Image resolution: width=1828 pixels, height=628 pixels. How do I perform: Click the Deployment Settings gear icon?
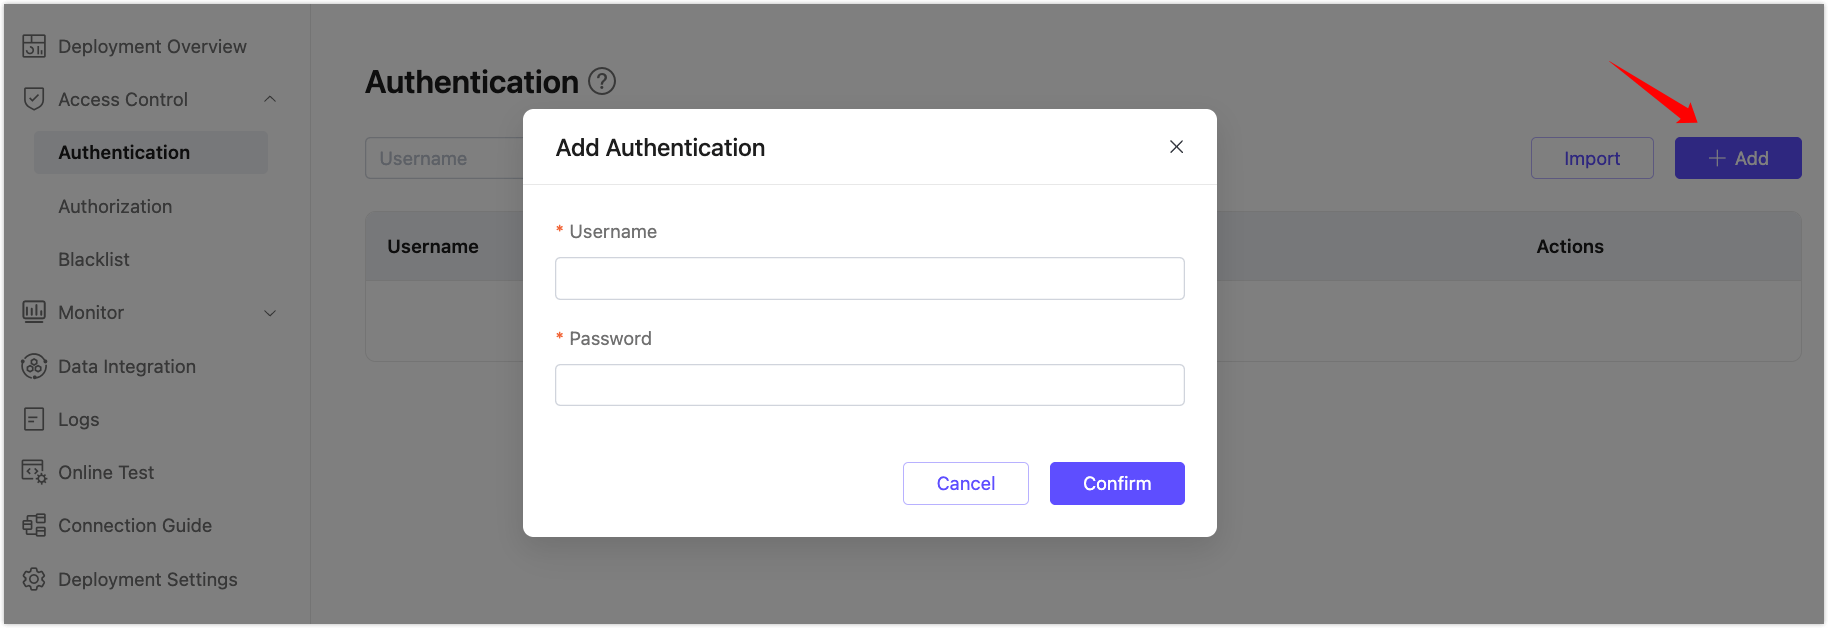click(x=34, y=579)
